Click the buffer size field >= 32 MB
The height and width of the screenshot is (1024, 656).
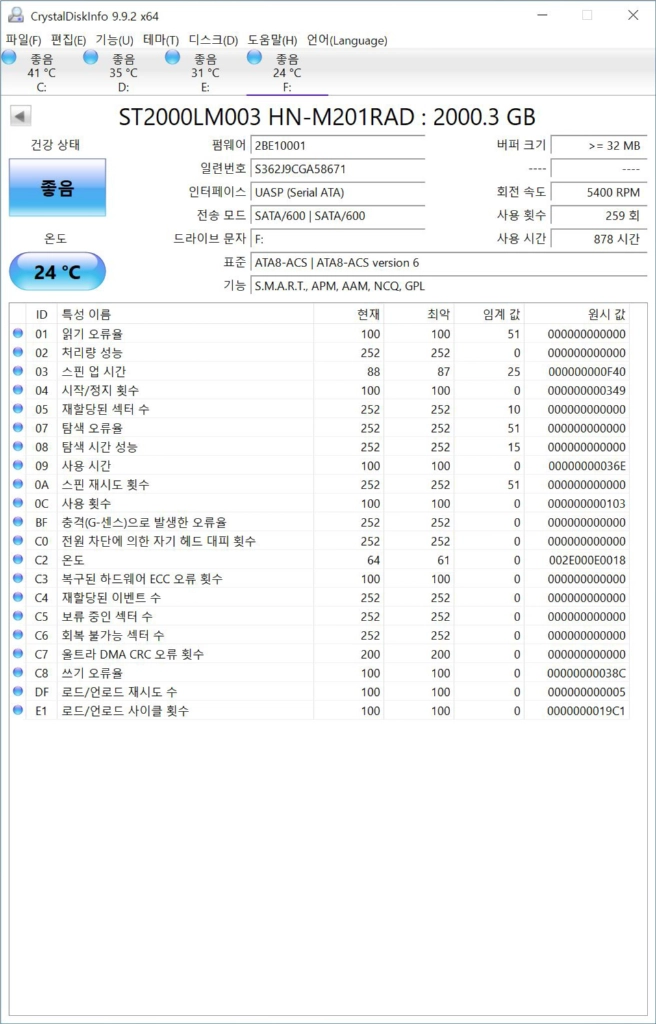[x=598, y=145]
